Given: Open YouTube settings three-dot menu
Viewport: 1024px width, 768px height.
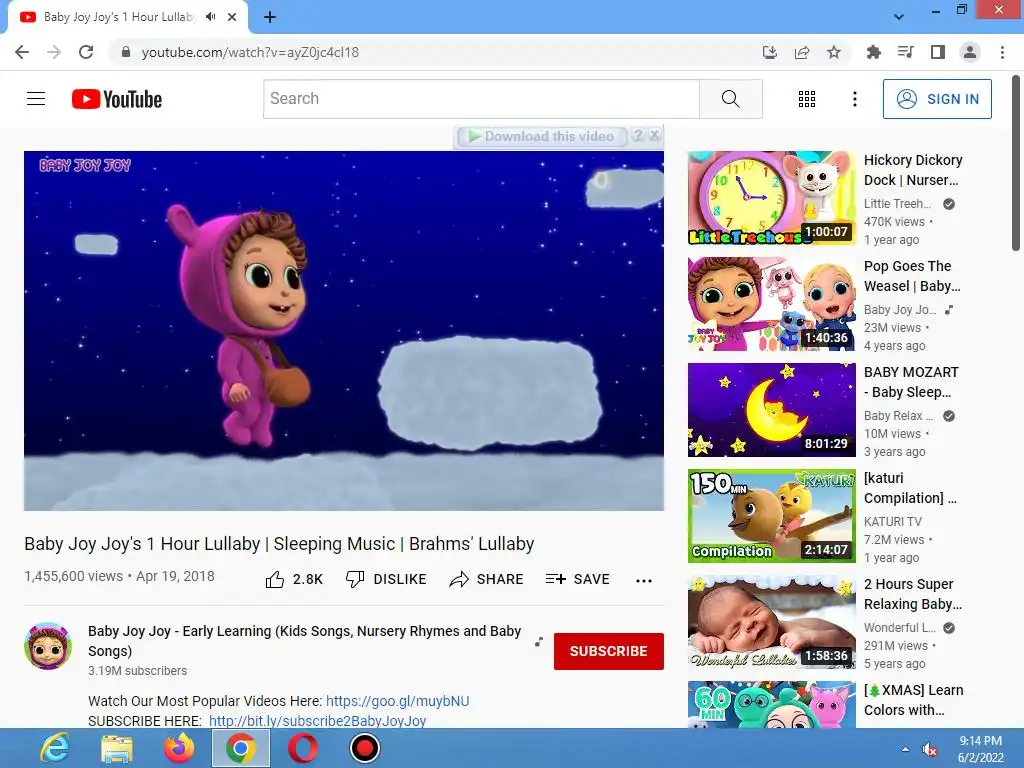Looking at the screenshot, I should [854, 99].
